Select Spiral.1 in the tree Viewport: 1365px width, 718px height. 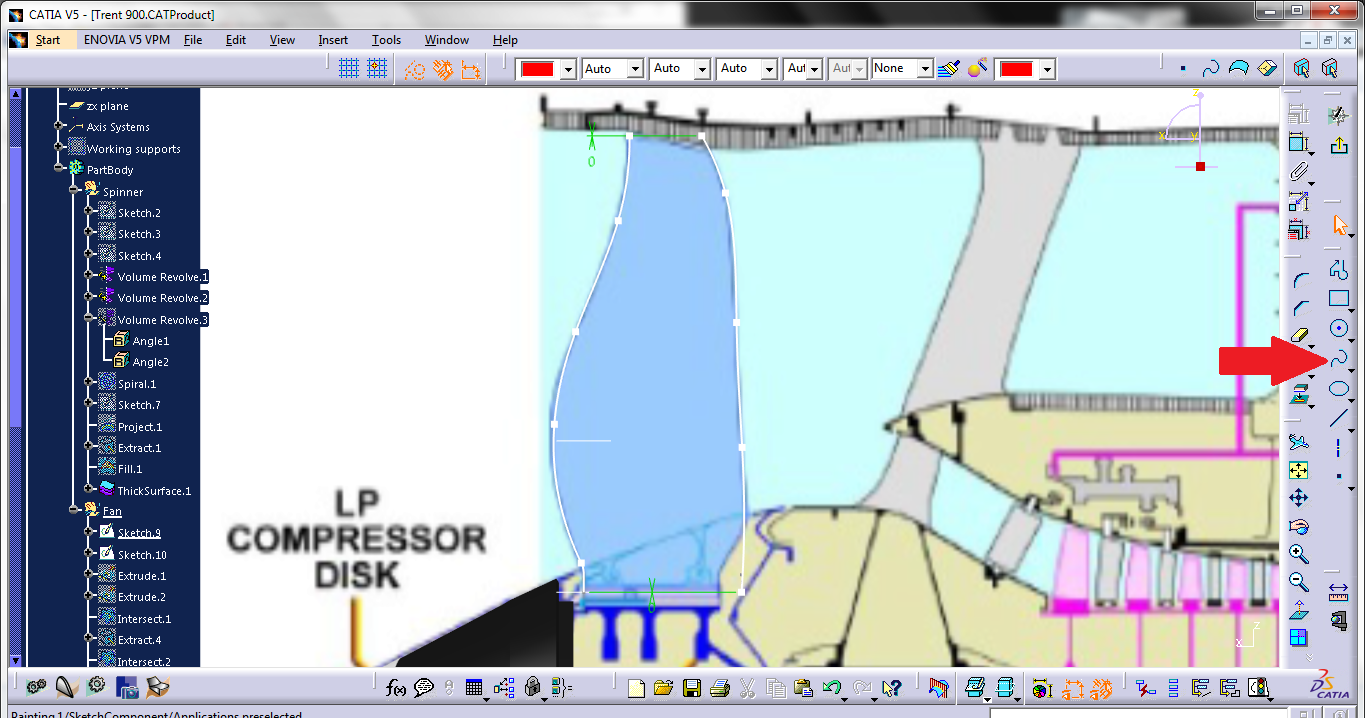[137, 384]
